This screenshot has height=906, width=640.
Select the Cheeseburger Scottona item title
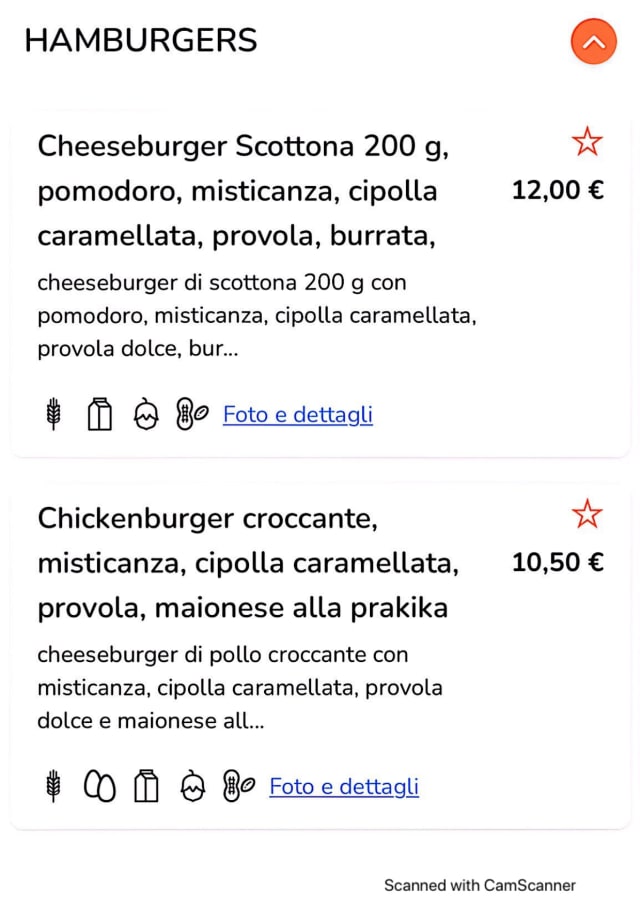[x=240, y=190]
